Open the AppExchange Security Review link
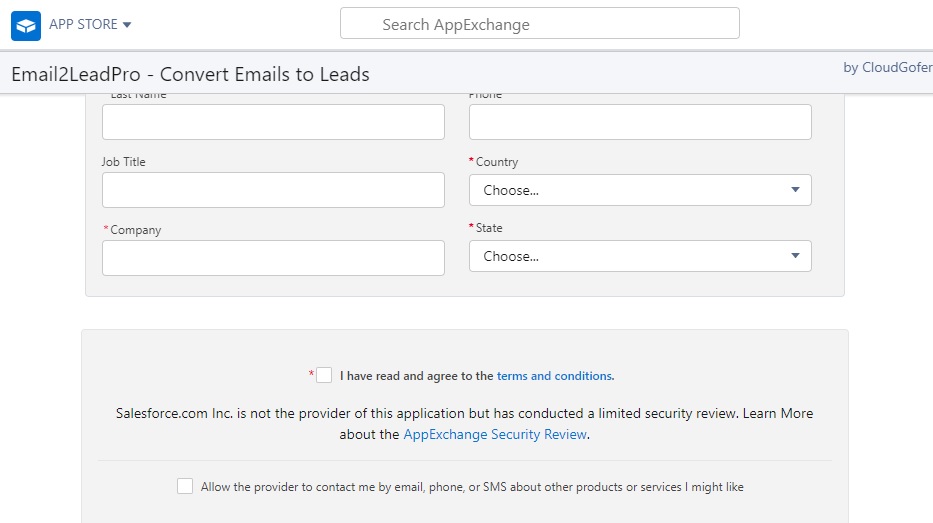The image size is (933, 523). [495, 434]
